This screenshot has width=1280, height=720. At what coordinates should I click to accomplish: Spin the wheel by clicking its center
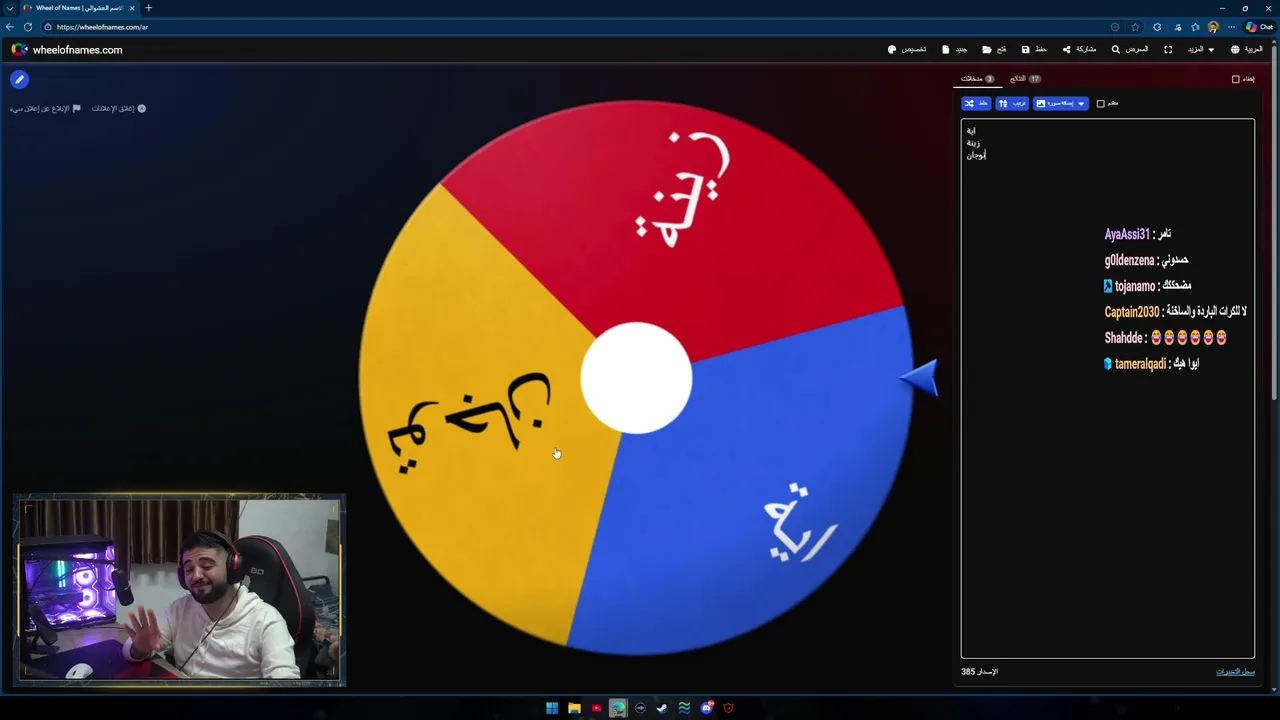(636, 378)
